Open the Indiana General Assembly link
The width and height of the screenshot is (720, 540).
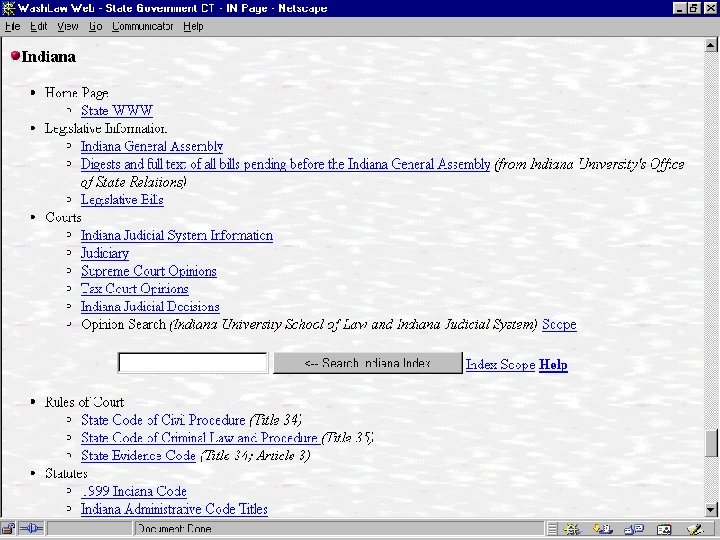pos(152,146)
